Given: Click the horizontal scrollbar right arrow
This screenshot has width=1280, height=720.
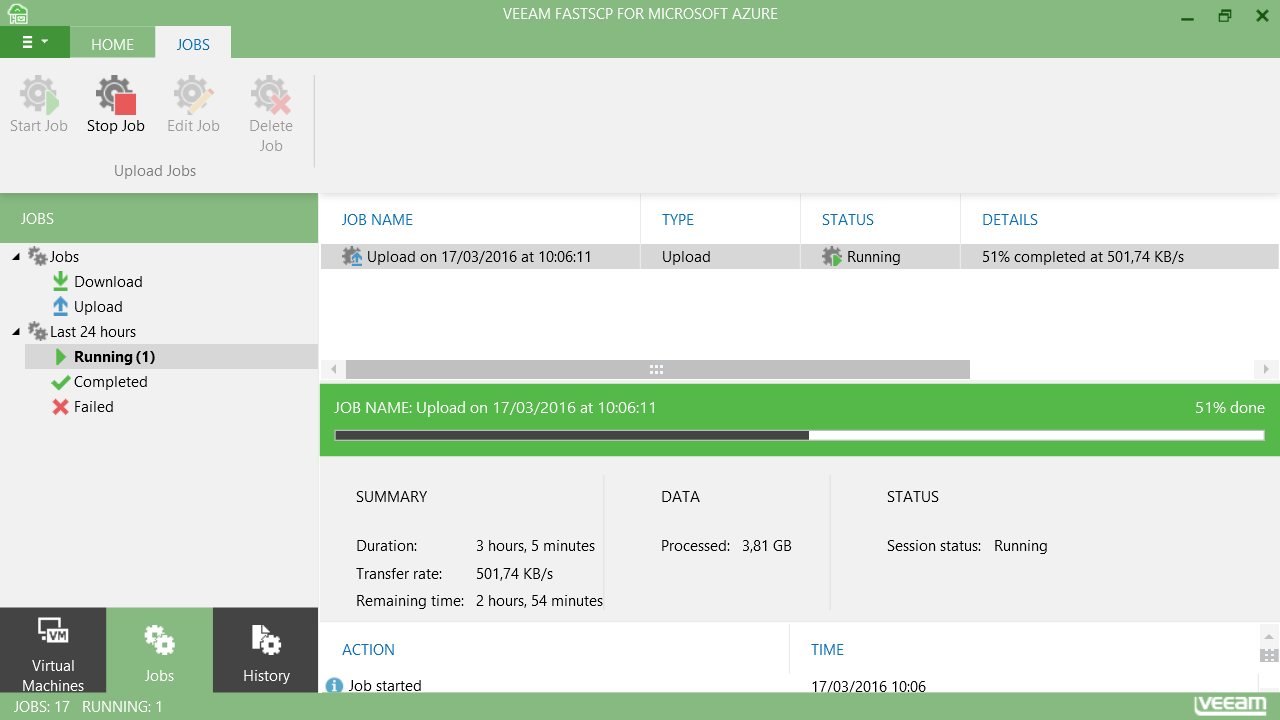Looking at the screenshot, I should coord(1266,369).
